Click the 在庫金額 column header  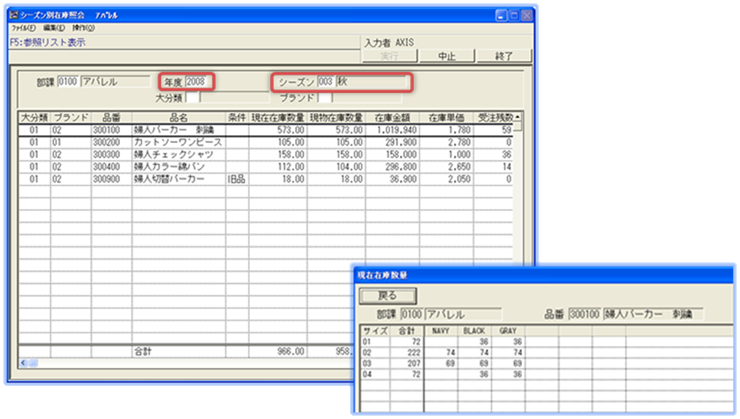pos(392,117)
